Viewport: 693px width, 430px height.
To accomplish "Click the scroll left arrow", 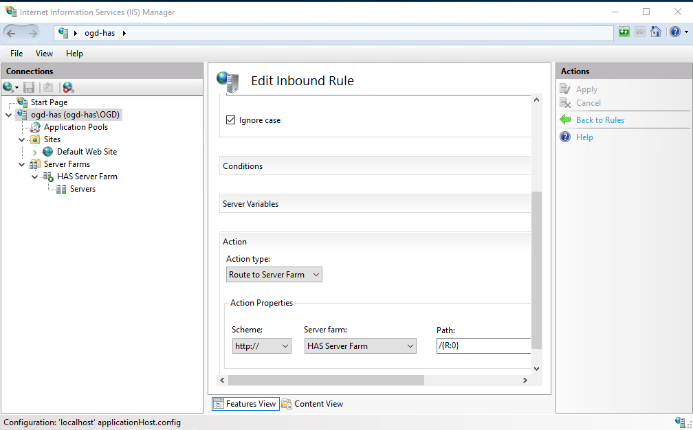I will click(222, 380).
